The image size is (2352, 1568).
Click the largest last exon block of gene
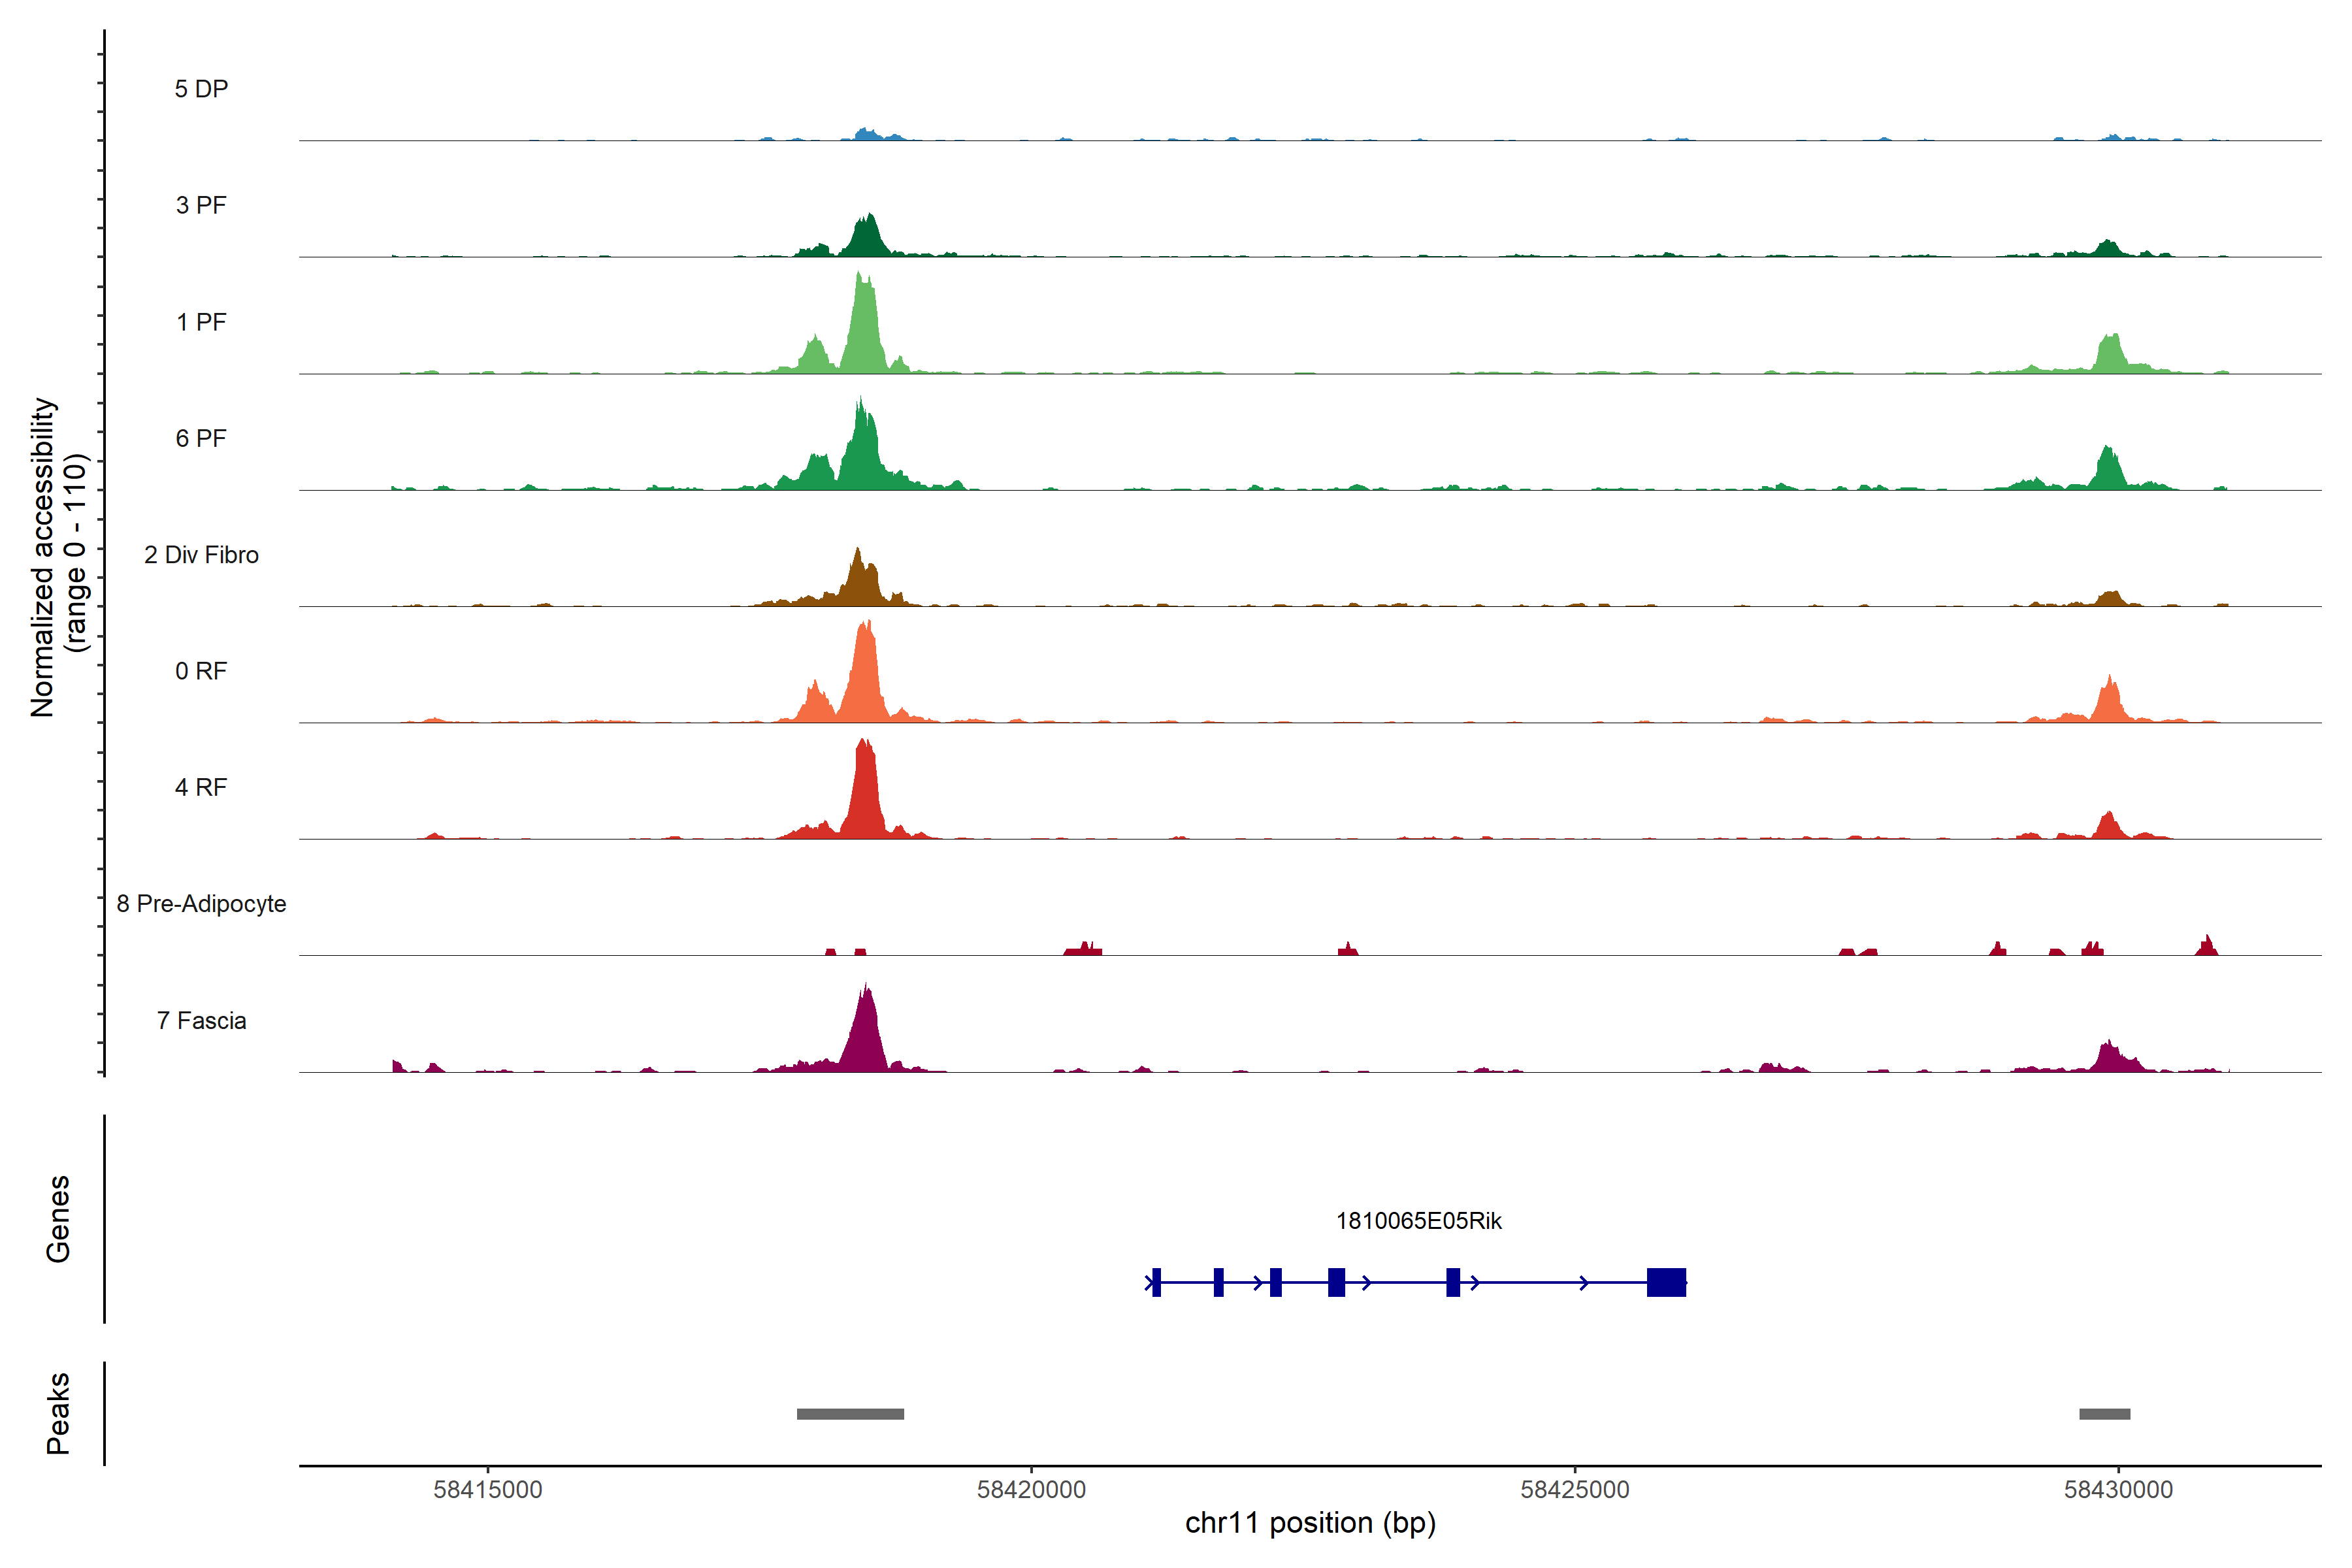[1666, 1282]
